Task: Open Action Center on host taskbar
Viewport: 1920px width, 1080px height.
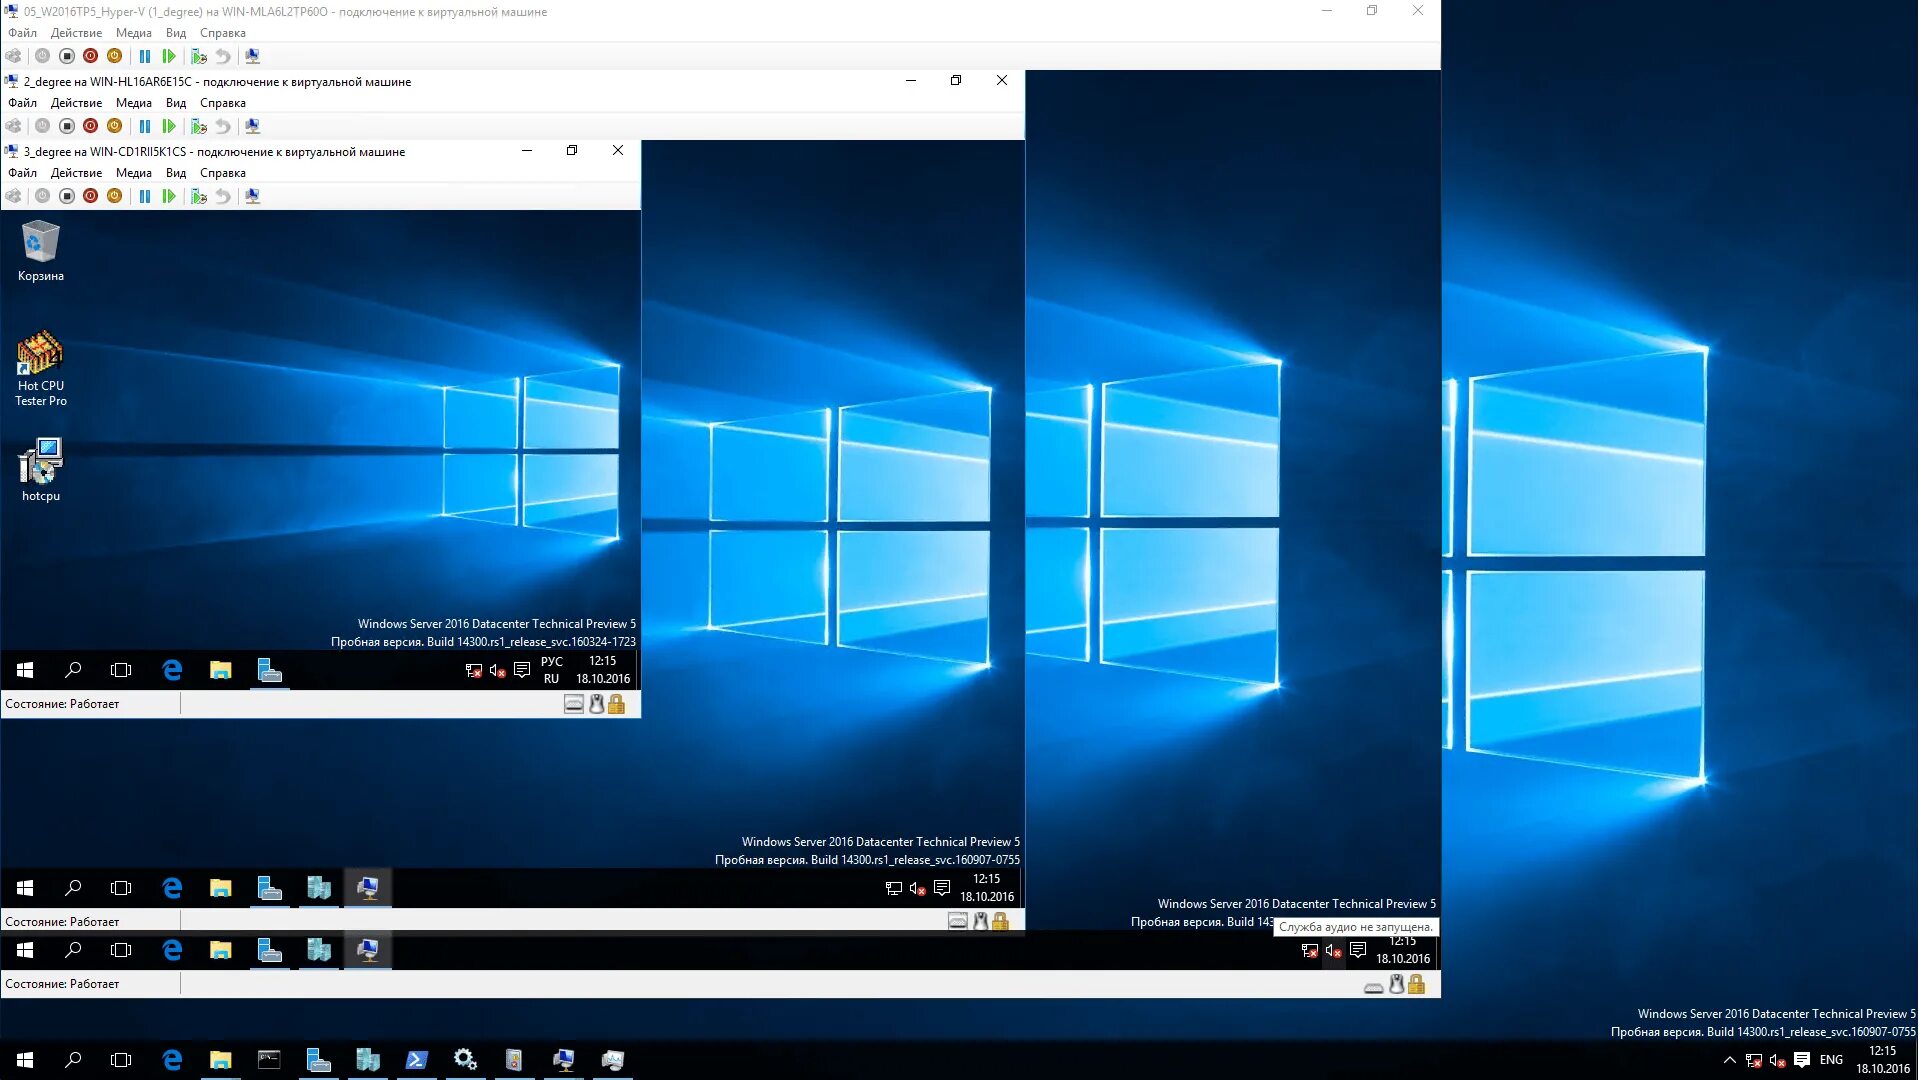Action: pos(1802,1060)
